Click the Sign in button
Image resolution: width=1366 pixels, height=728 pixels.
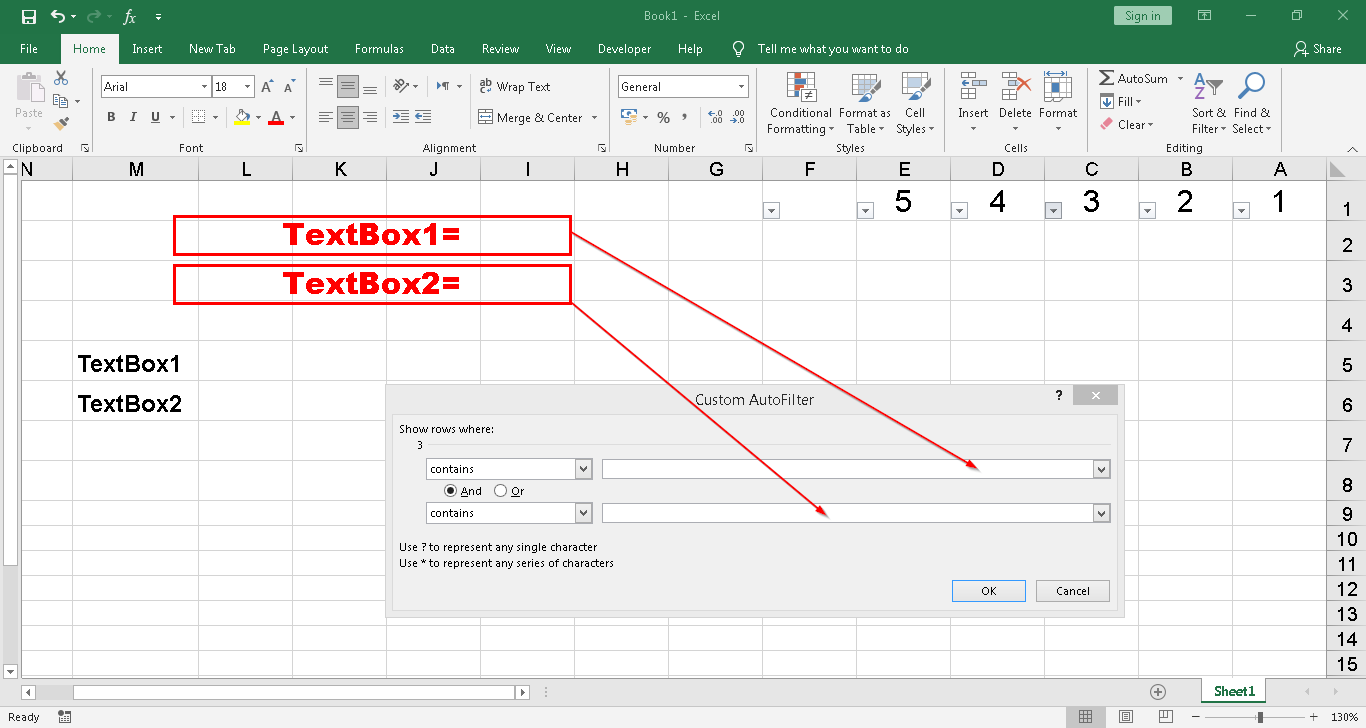click(x=1142, y=16)
